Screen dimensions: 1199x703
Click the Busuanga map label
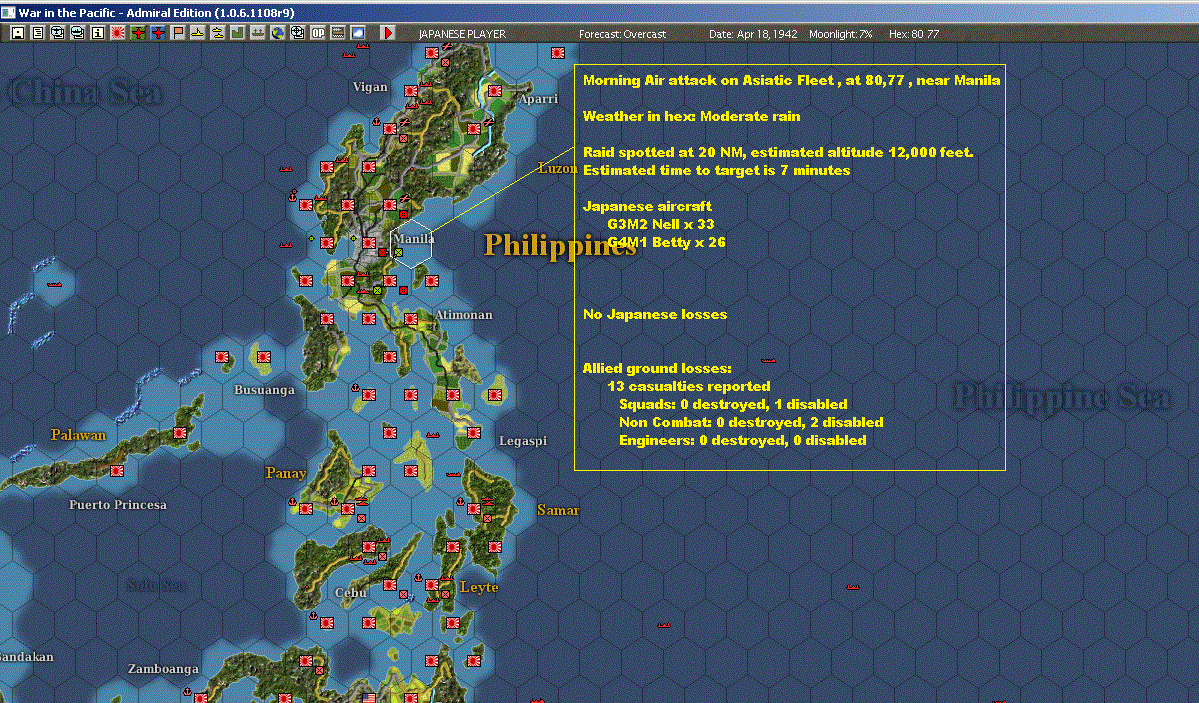[x=265, y=390]
